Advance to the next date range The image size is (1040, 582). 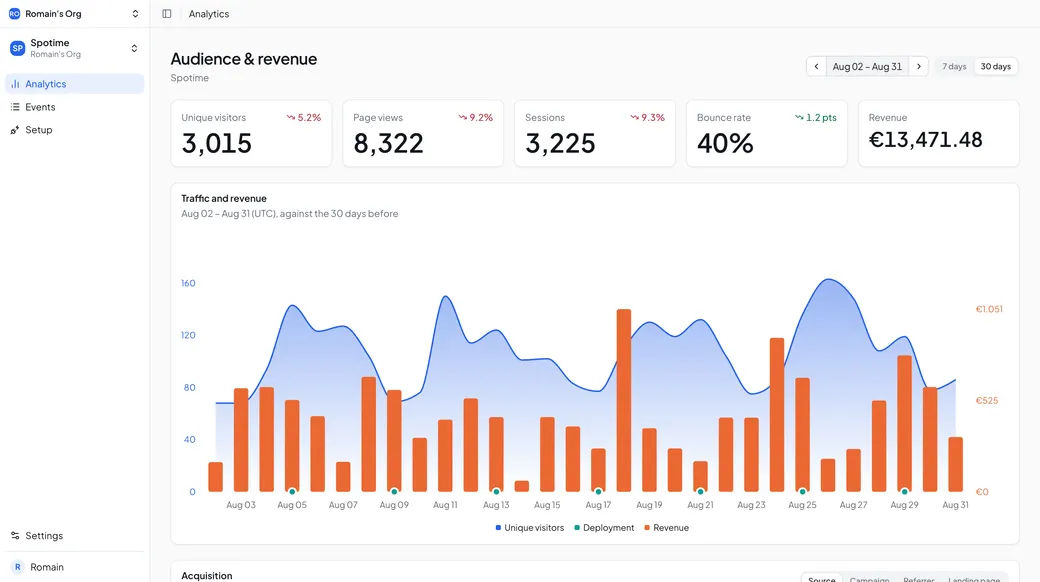click(919, 66)
